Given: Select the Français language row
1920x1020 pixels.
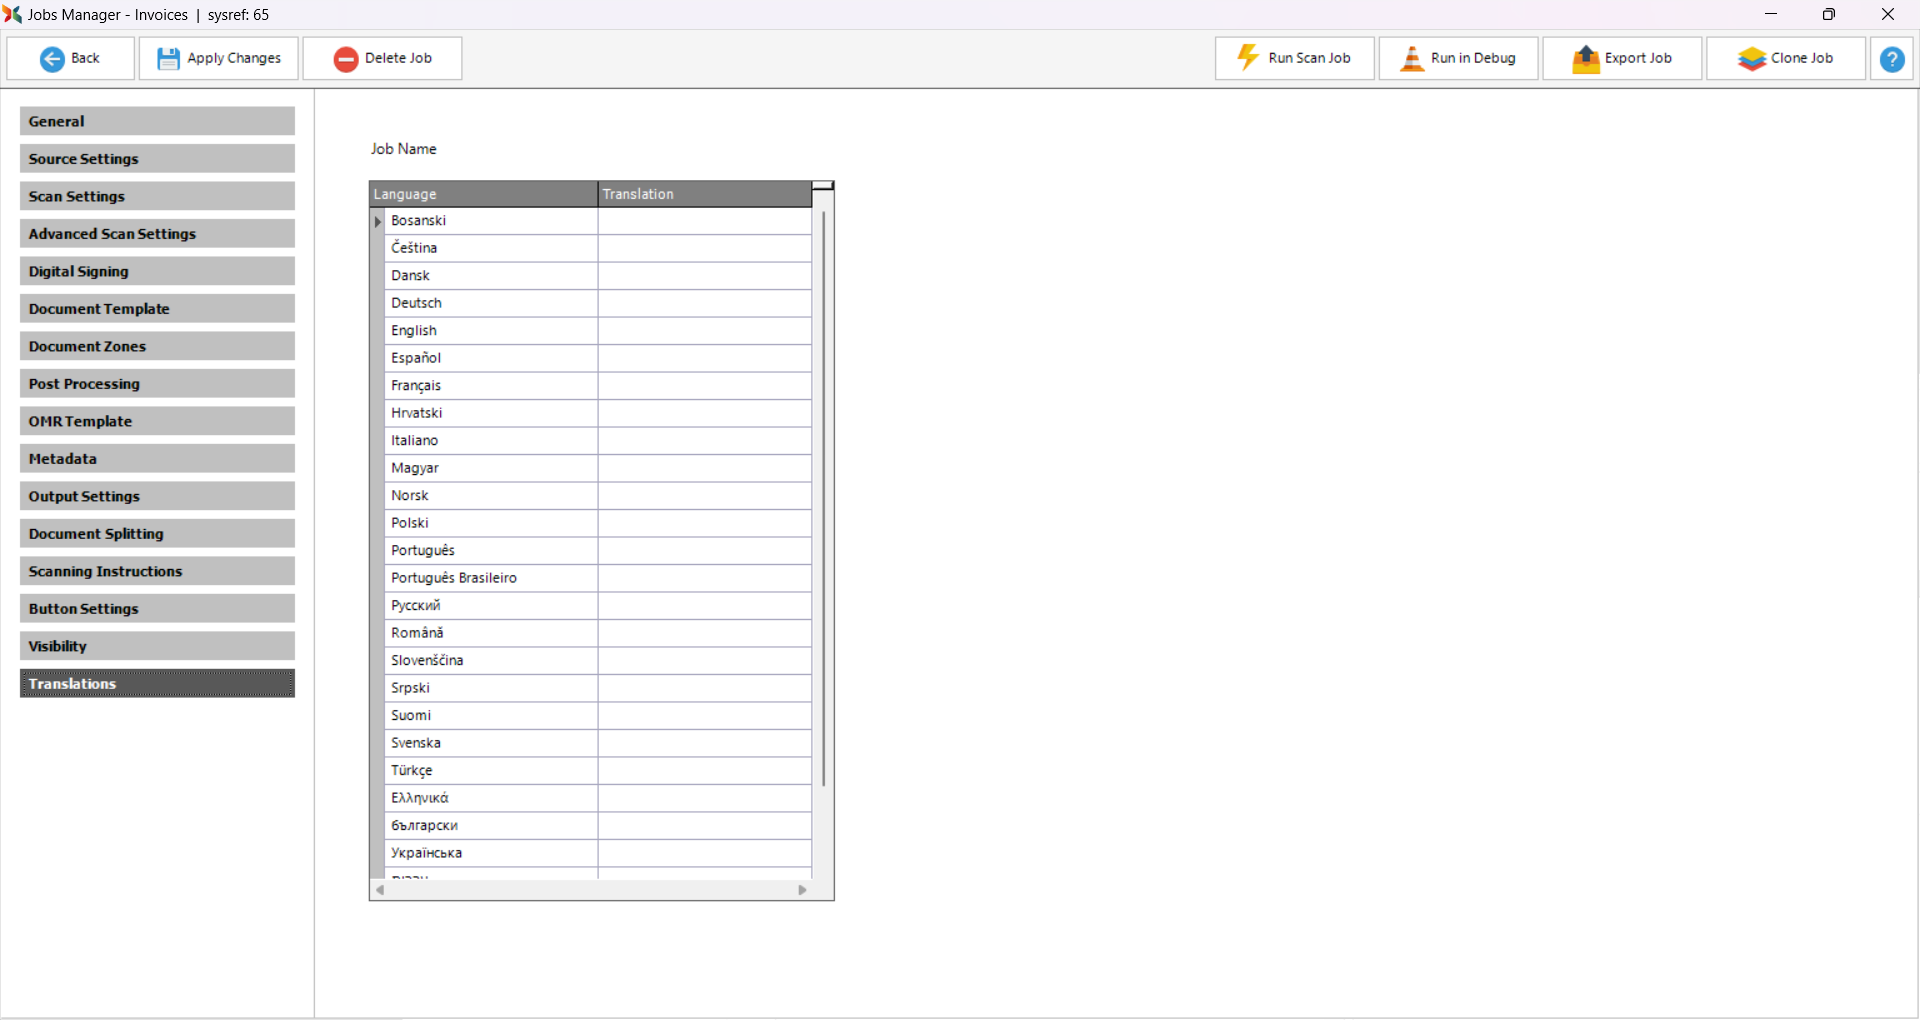Looking at the screenshot, I should (490, 386).
